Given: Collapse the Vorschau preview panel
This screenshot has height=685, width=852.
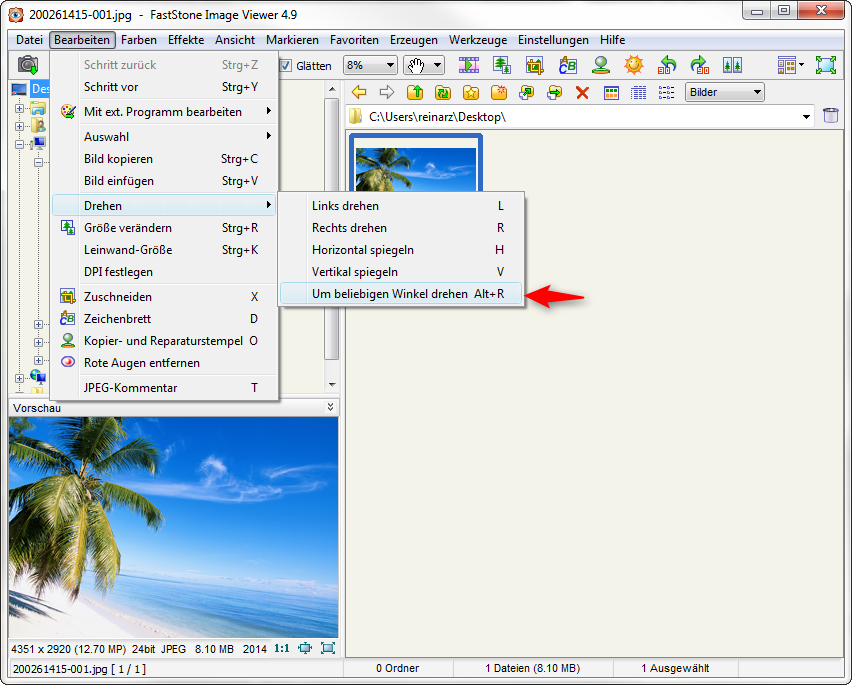Looking at the screenshot, I should pos(330,408).
